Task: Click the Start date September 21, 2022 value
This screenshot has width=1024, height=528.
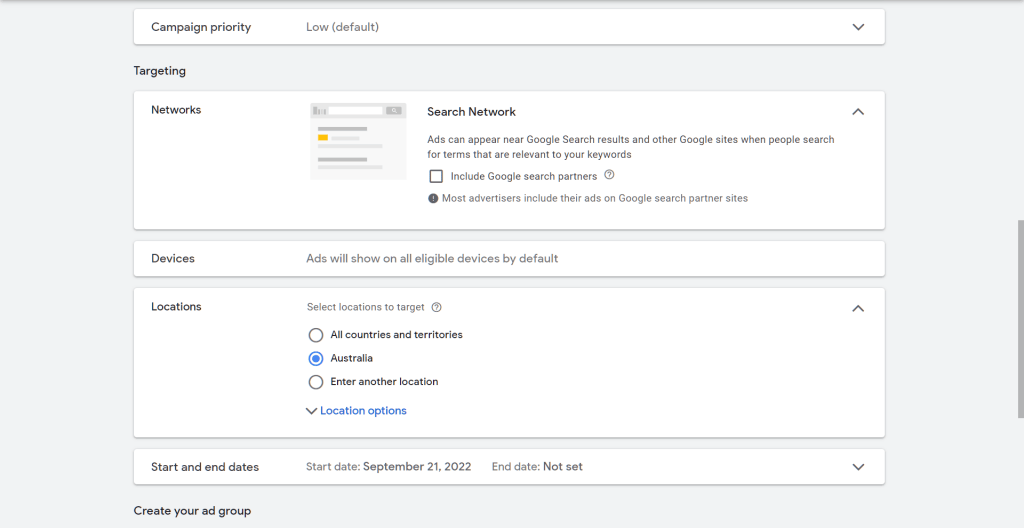Action: [419, 467]
